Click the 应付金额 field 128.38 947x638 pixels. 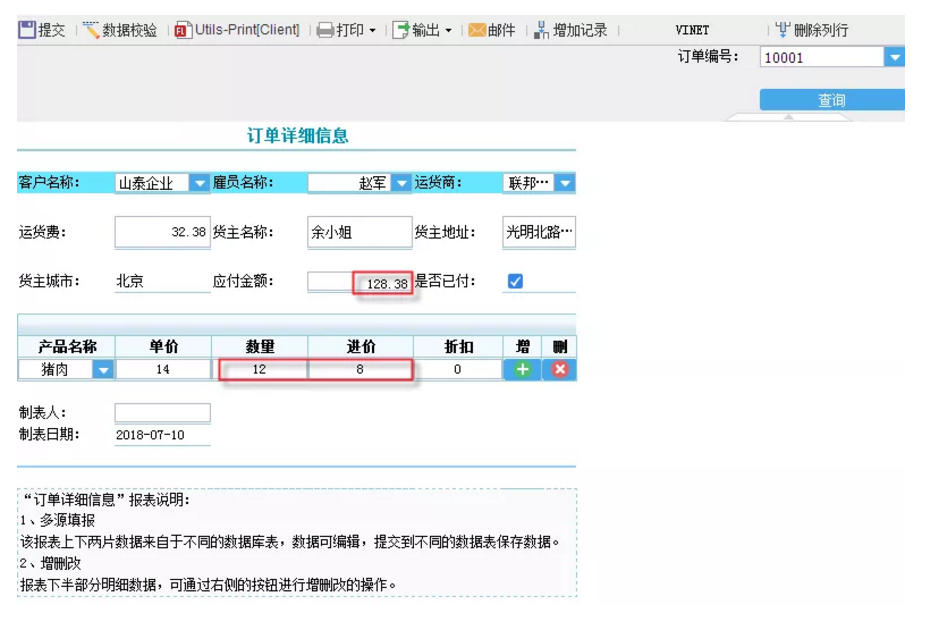[x=359, y=282]
